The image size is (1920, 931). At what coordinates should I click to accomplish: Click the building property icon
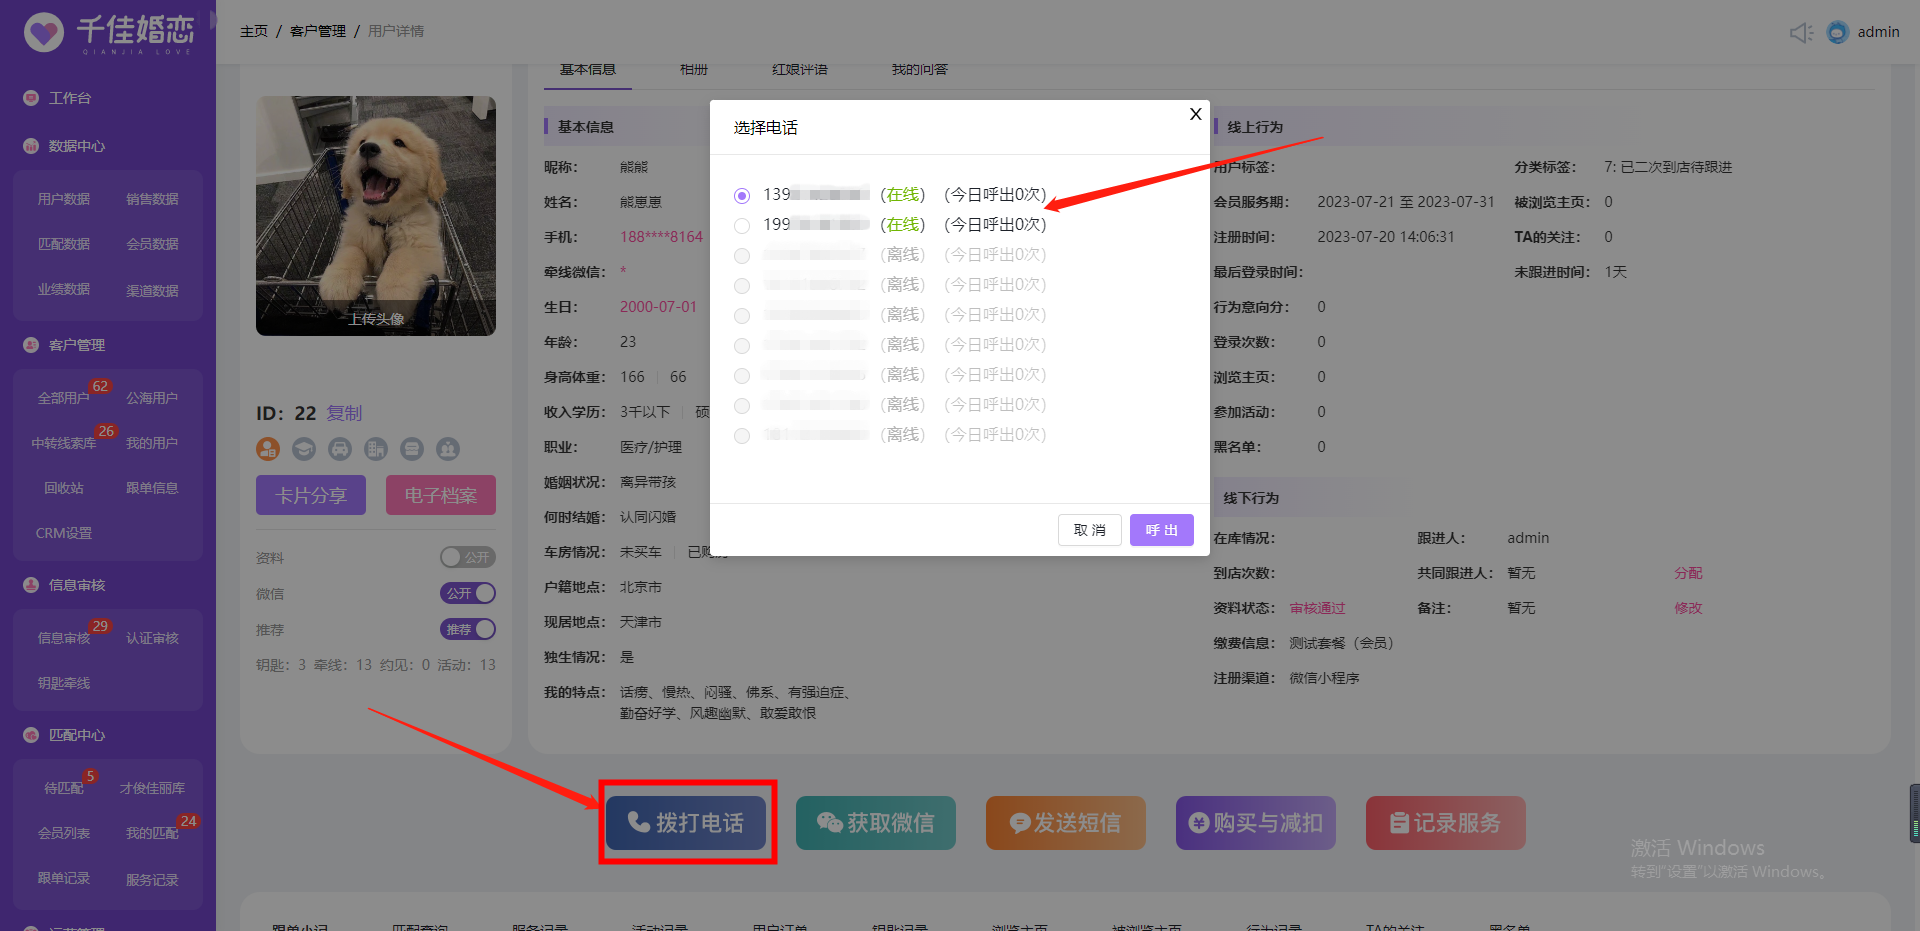click(x=376, y=449)
